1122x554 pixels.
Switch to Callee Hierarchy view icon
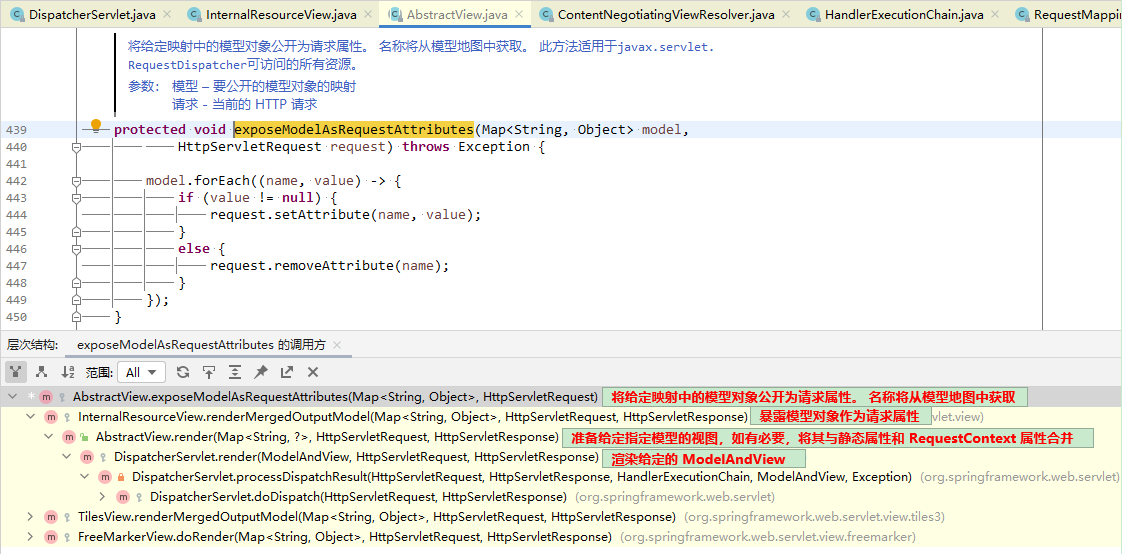[42, 372]
